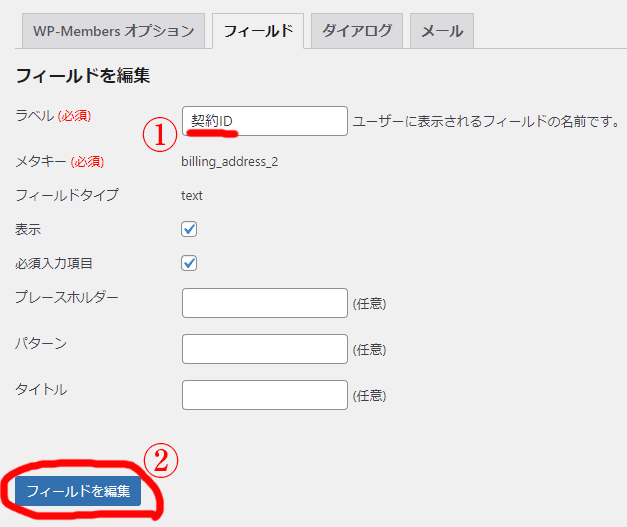Viewport: 627px width, 527px height.
Task: Click the メタキー (必須) label
Action: [x=60, y=162]
